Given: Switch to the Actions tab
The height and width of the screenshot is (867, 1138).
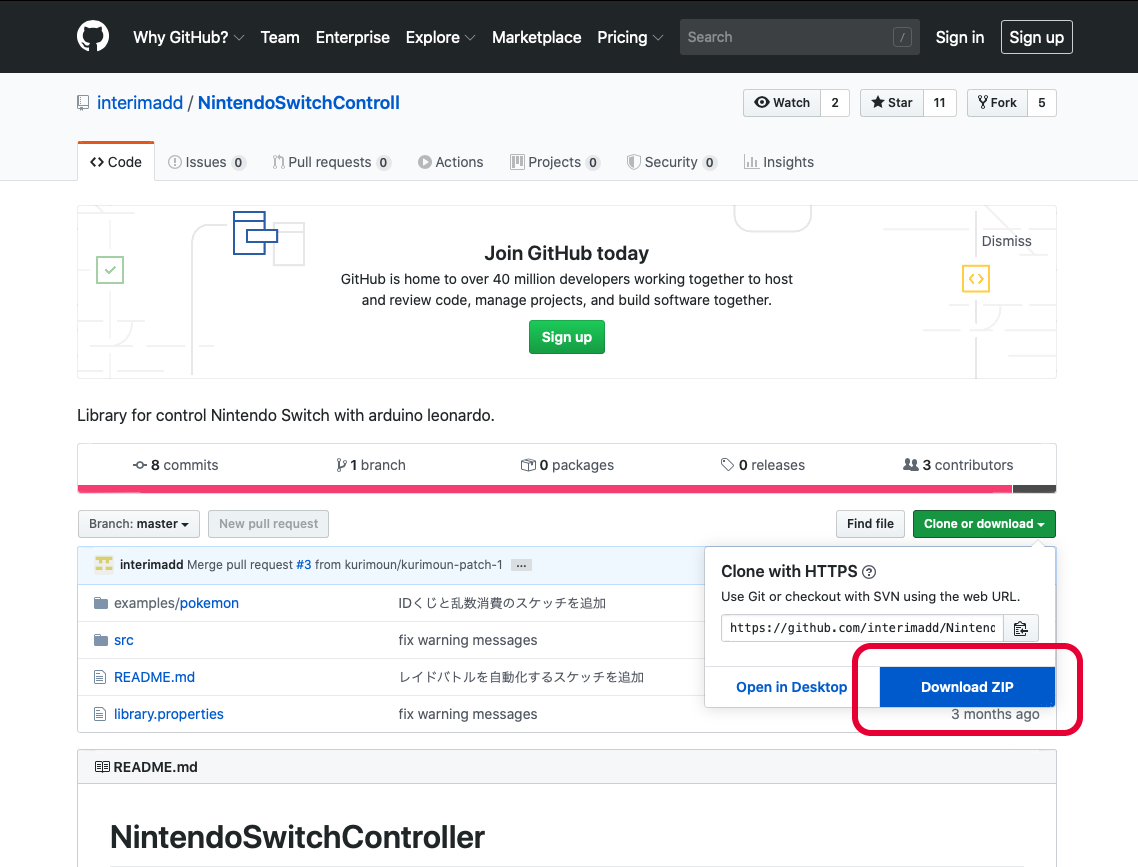Looking at the screenshot, I should [451, 162].
